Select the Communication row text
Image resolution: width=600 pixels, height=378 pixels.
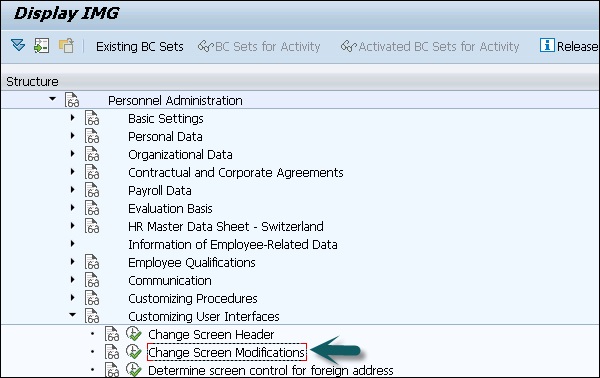pyautogui.click(x=170, y=280)
